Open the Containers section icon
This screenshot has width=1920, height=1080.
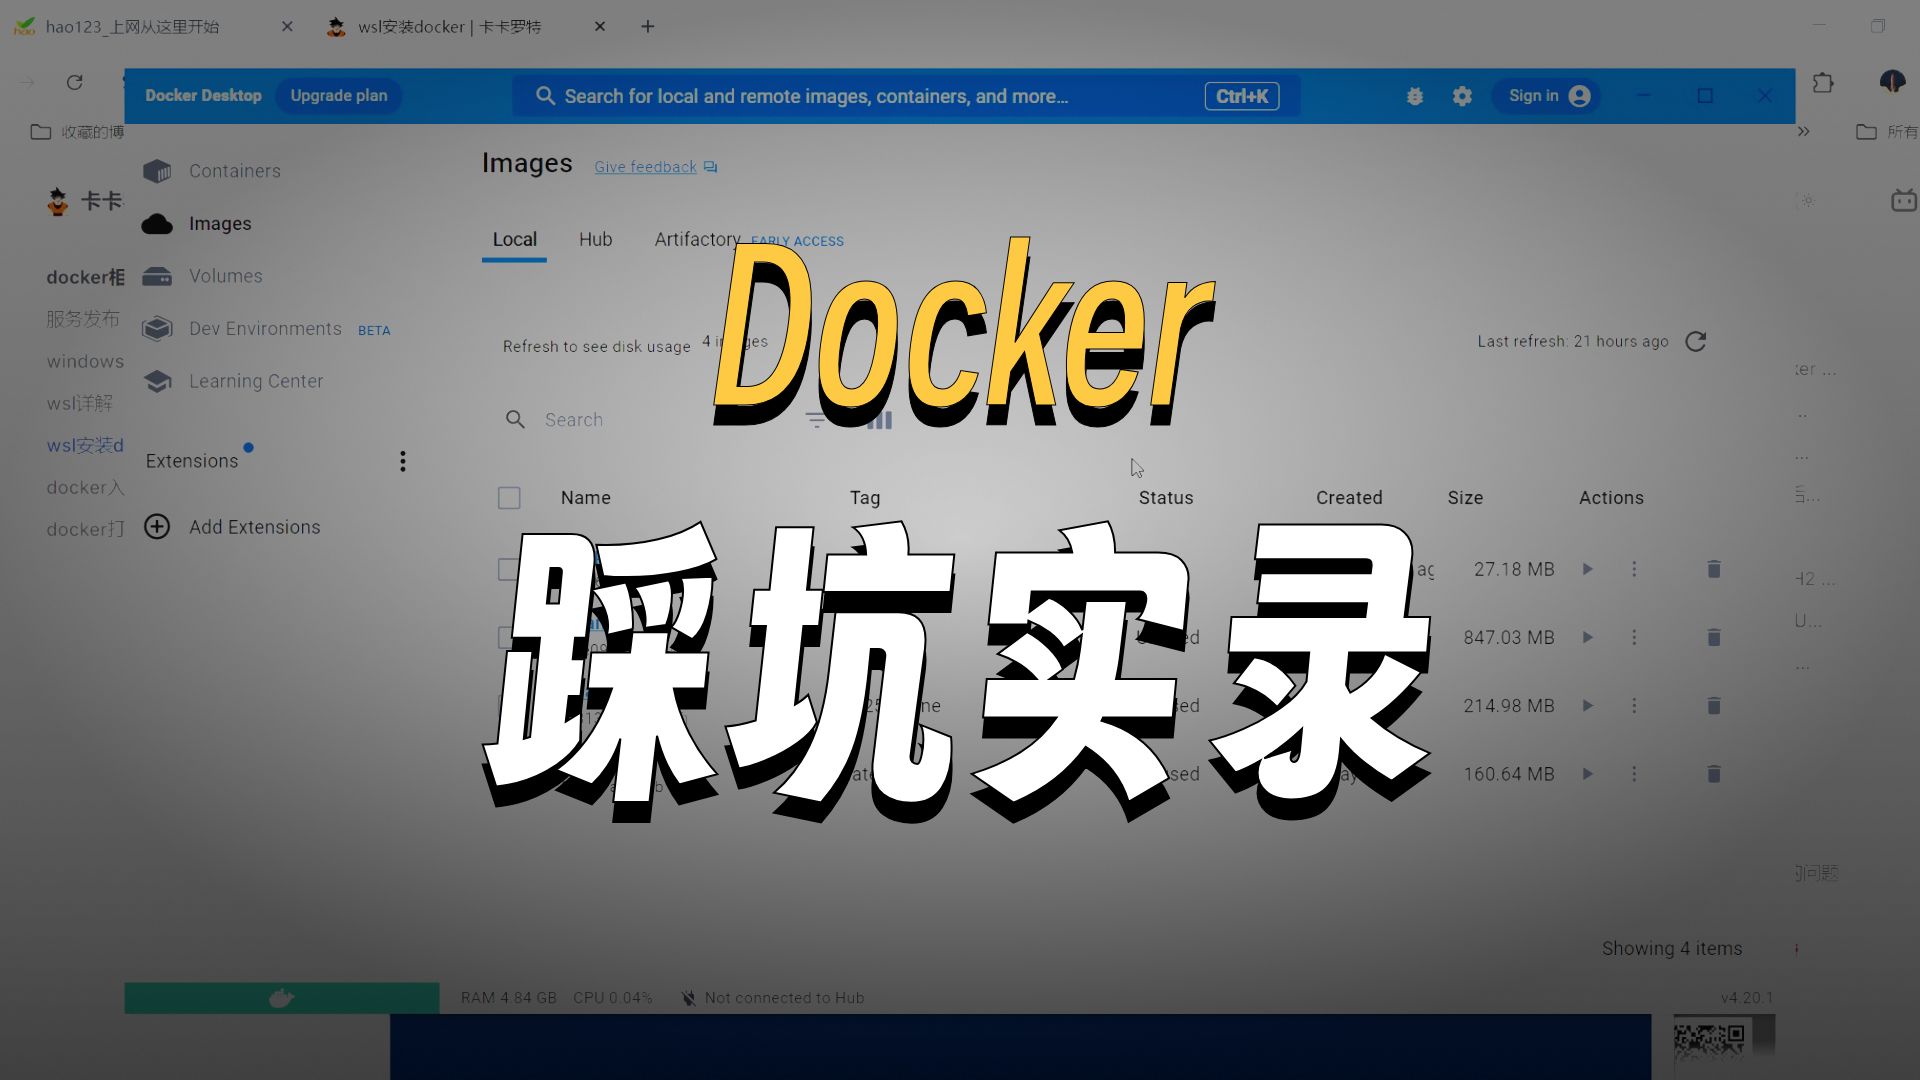[157, 171]
